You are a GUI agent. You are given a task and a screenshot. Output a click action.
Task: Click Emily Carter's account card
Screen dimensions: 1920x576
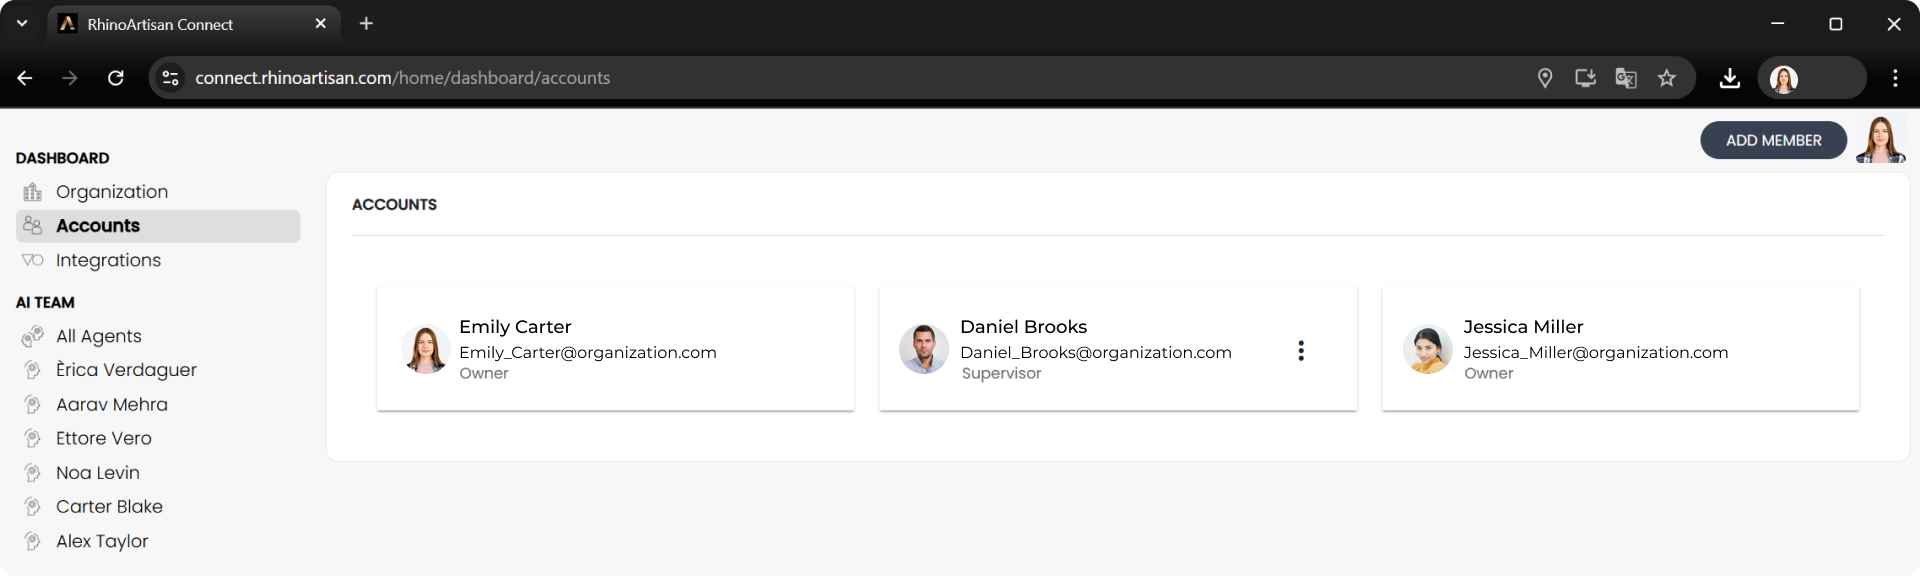coord(615,349)
